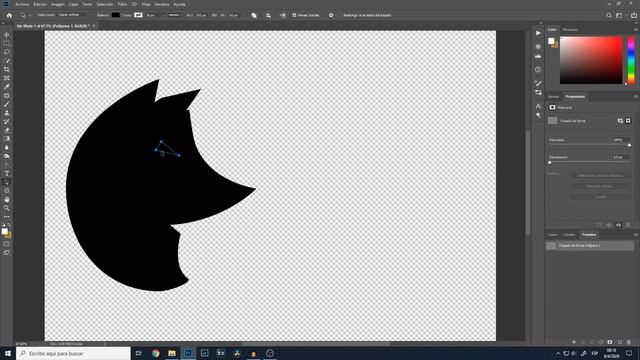The image size is (640, 360).
Task: Open the stroke line type dropdown
Action: point(175,15)
